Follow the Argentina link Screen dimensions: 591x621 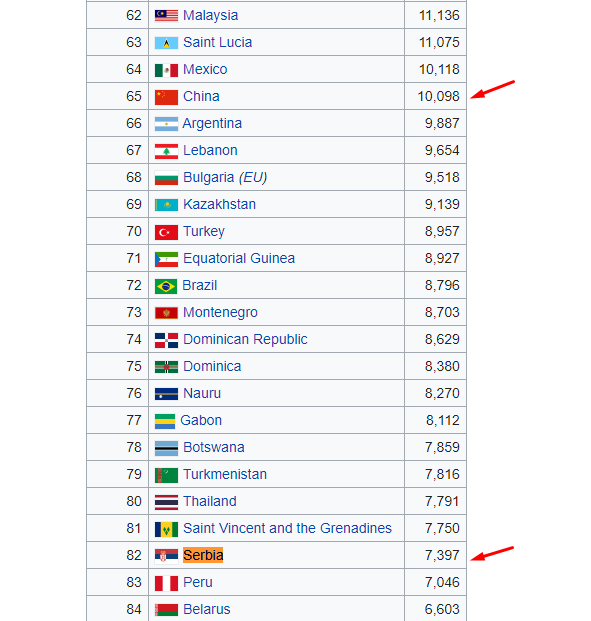tap(212, 124)
